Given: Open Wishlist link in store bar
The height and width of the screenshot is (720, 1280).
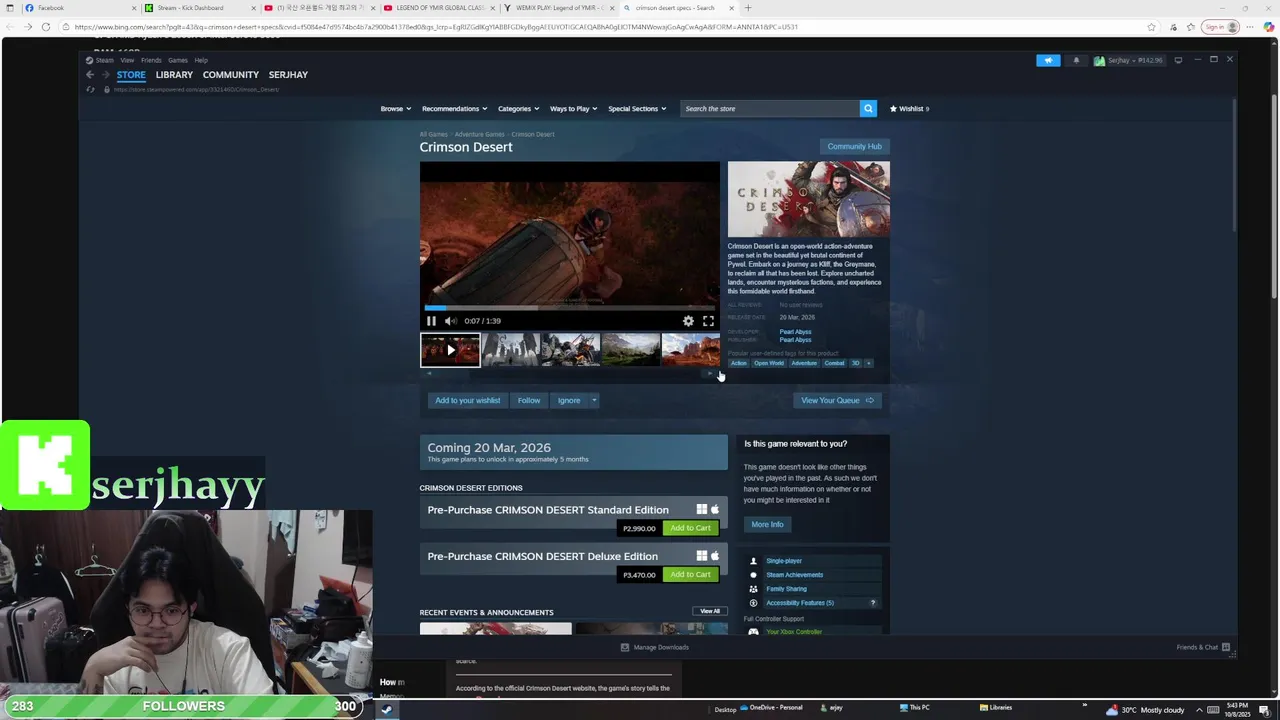Looking at the screenshot, I should [909, 108].
